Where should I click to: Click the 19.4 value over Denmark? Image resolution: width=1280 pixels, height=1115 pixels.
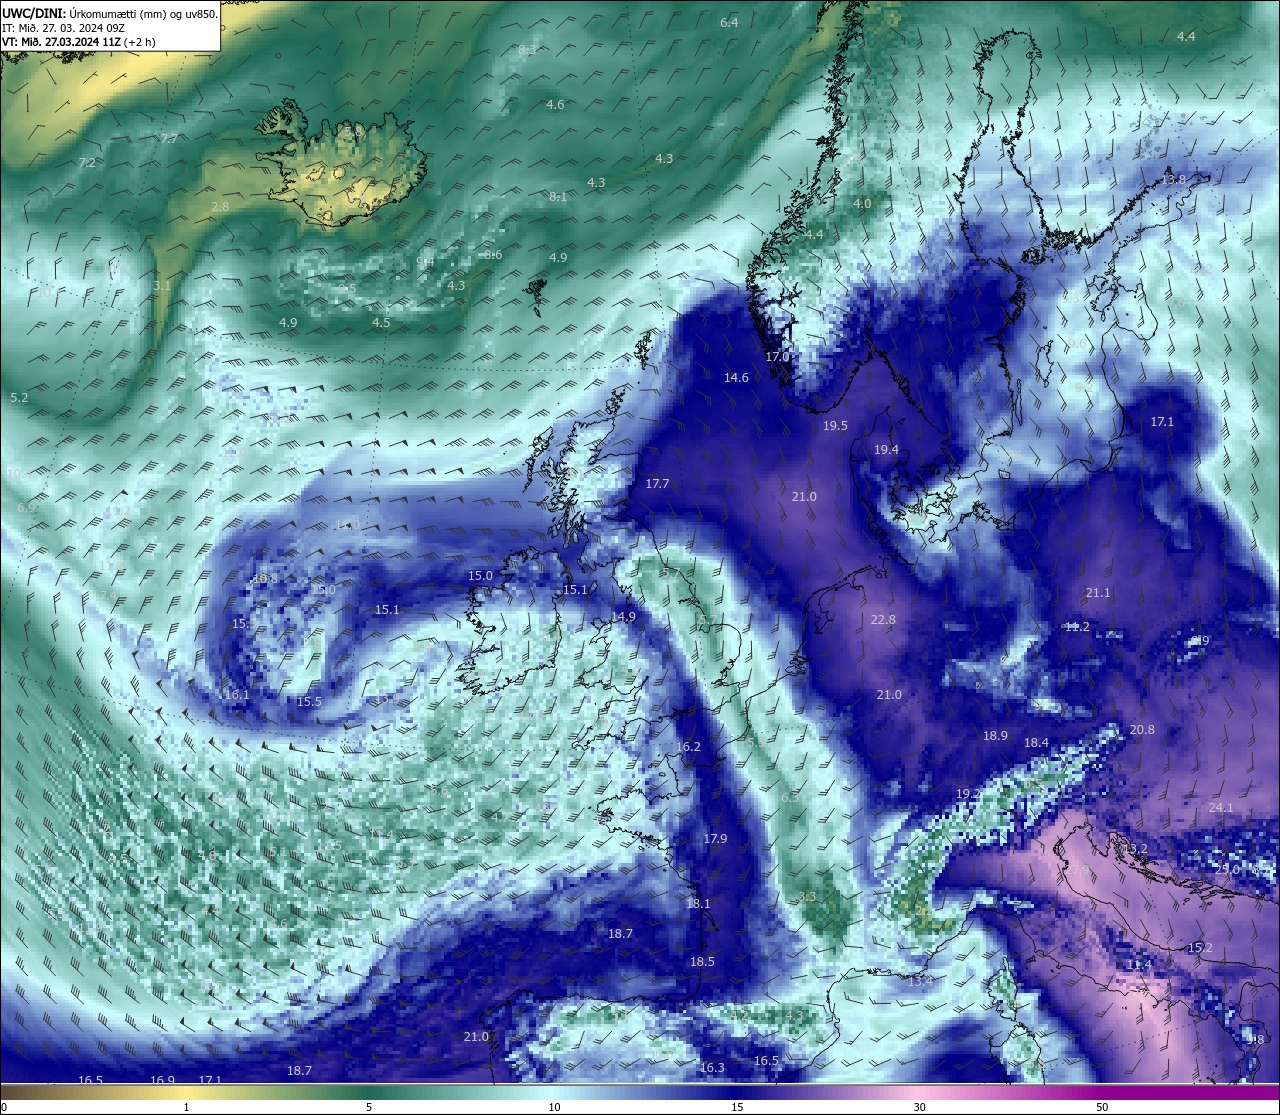[x=886, y=450]
